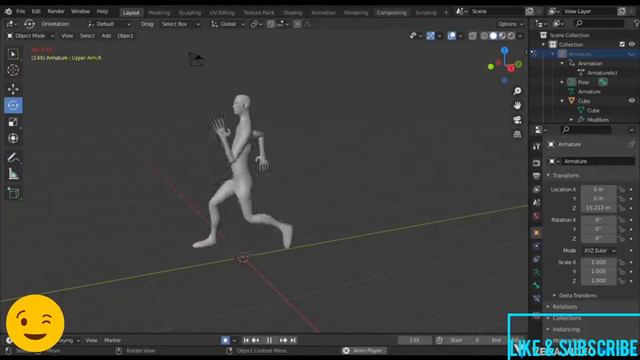Toggle Collection visibility eye in outliner

tap(631, 44)
